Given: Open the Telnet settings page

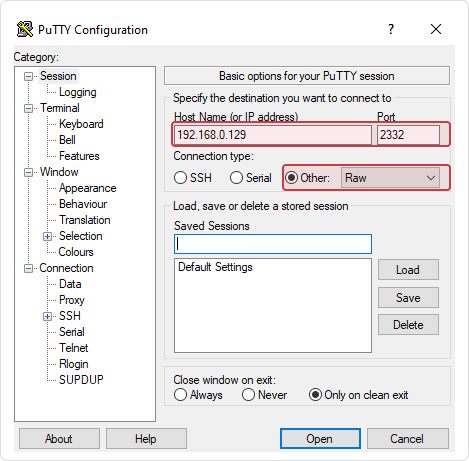Looking at the screenshot, I should pos(74,348).
